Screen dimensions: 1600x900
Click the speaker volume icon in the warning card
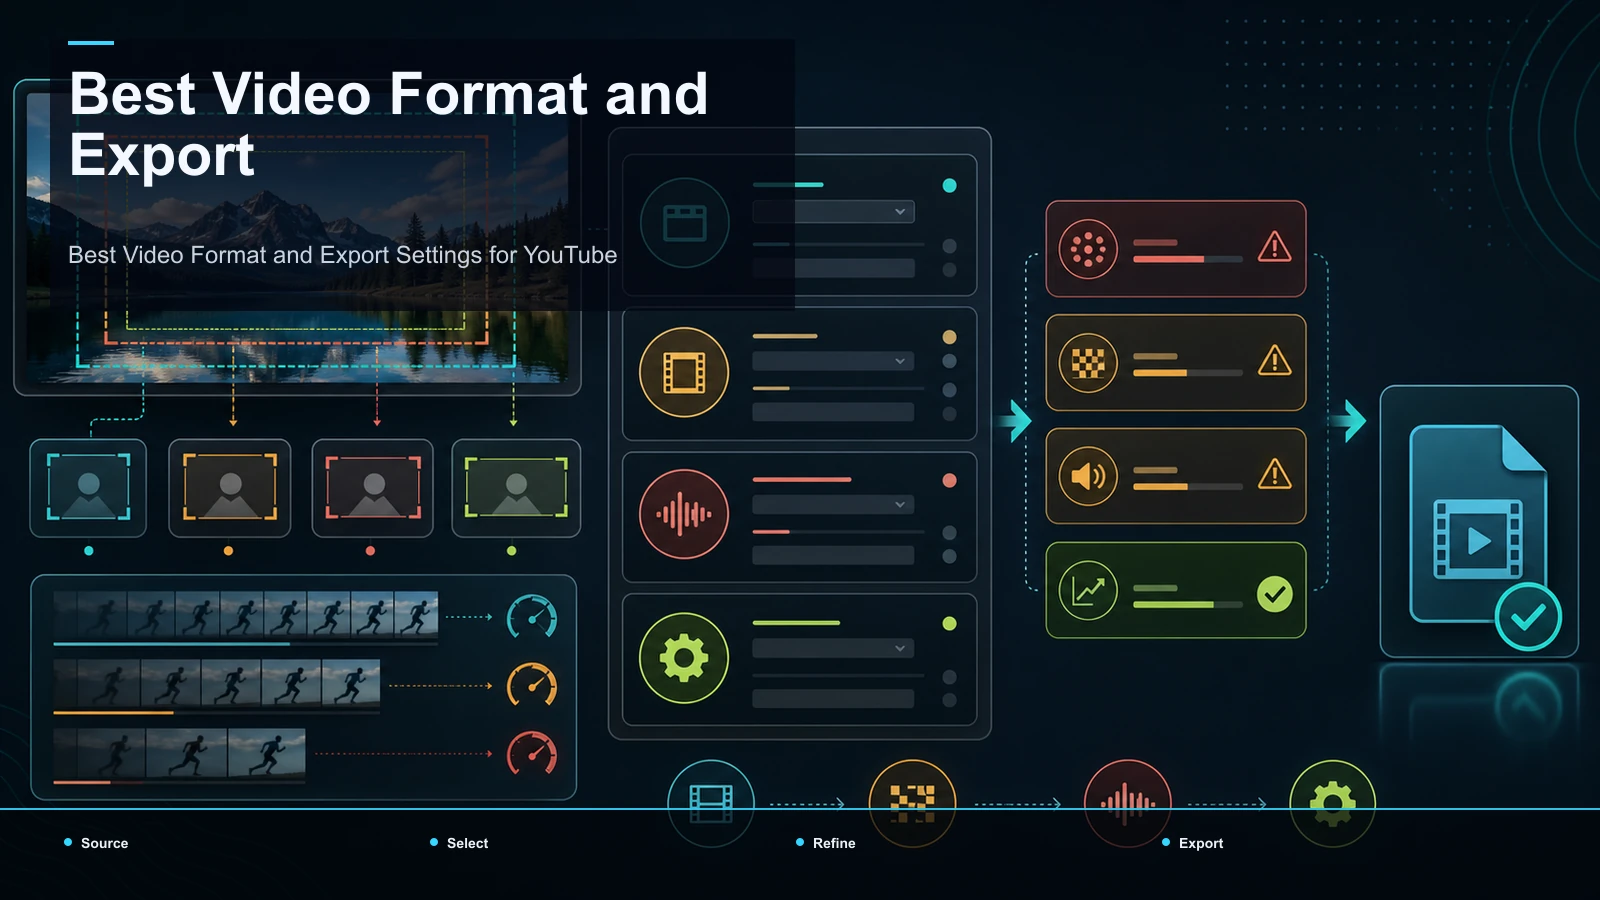(x=1088, y=476)
